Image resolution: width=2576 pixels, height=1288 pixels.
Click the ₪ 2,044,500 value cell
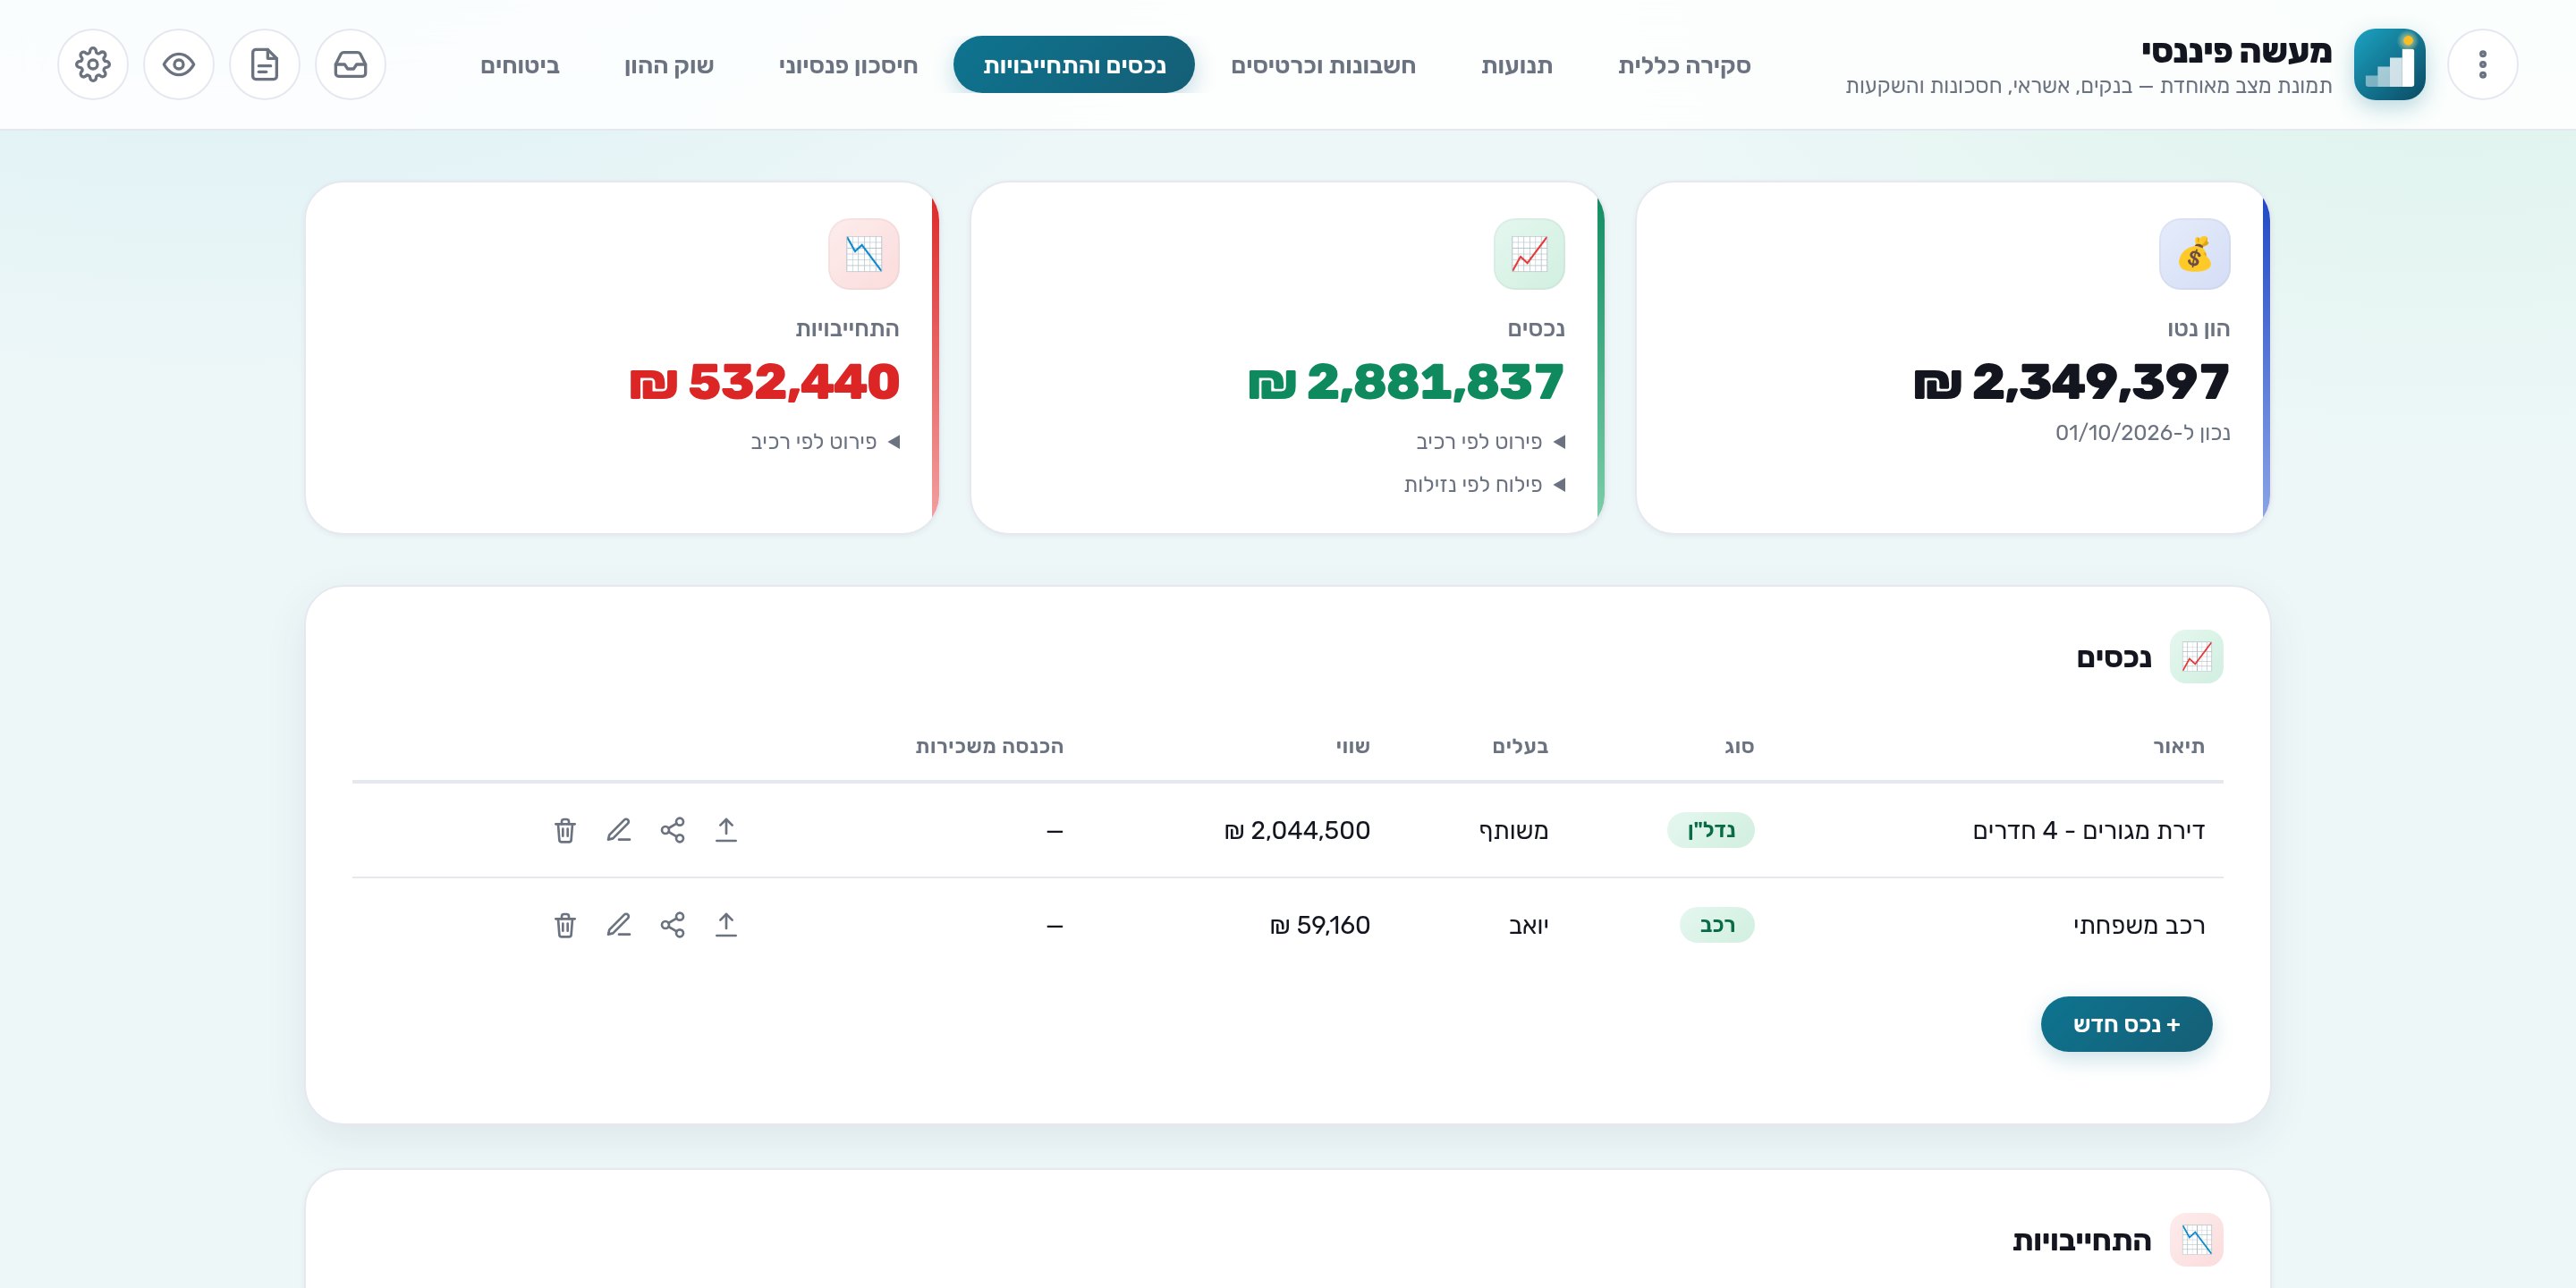pyautogui.click(x=1297, y=830)
